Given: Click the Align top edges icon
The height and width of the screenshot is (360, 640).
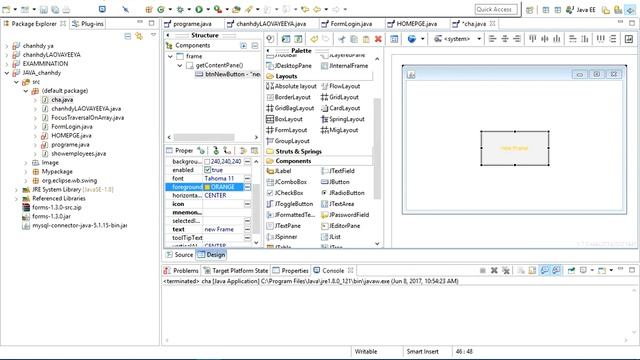Looking at the screenshot, I should pyautogui.click(x=533, y=39).
